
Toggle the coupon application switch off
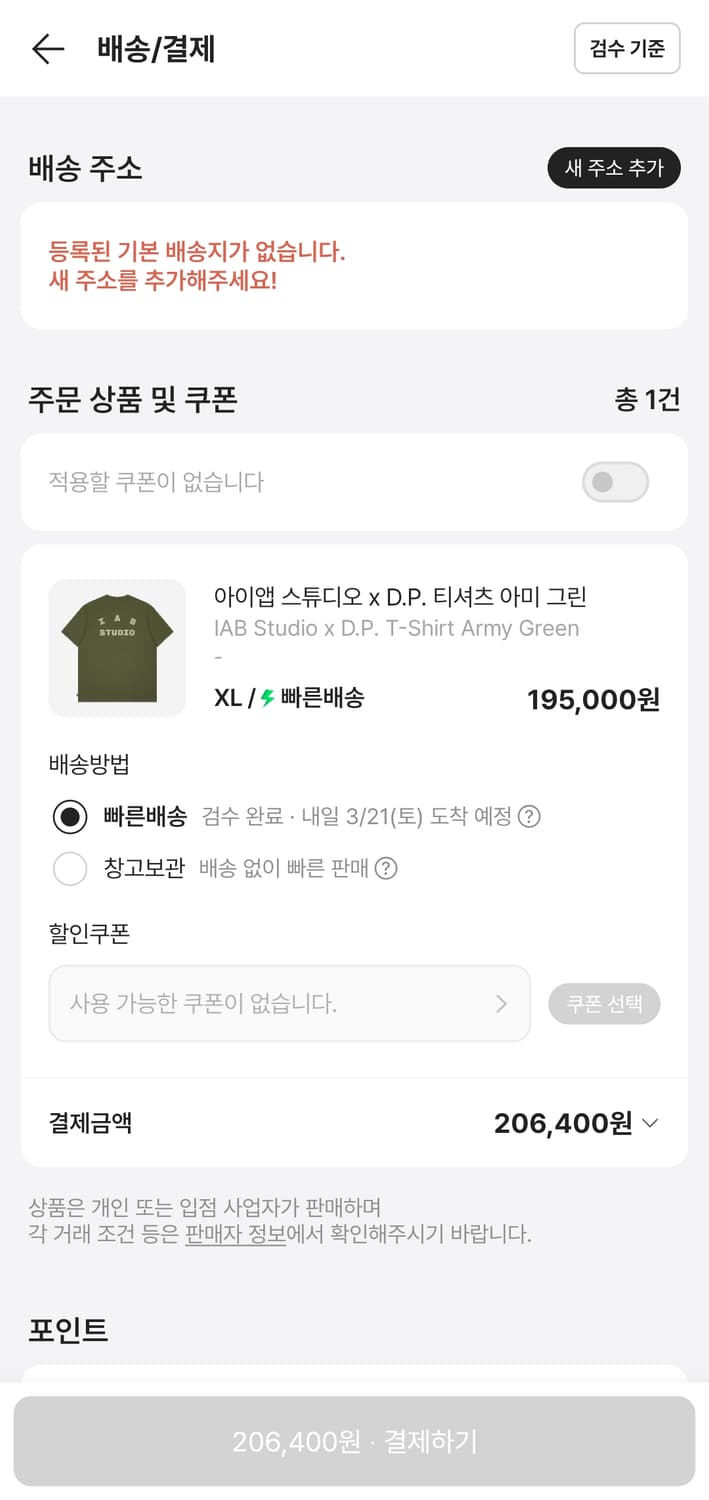[614, 482]
